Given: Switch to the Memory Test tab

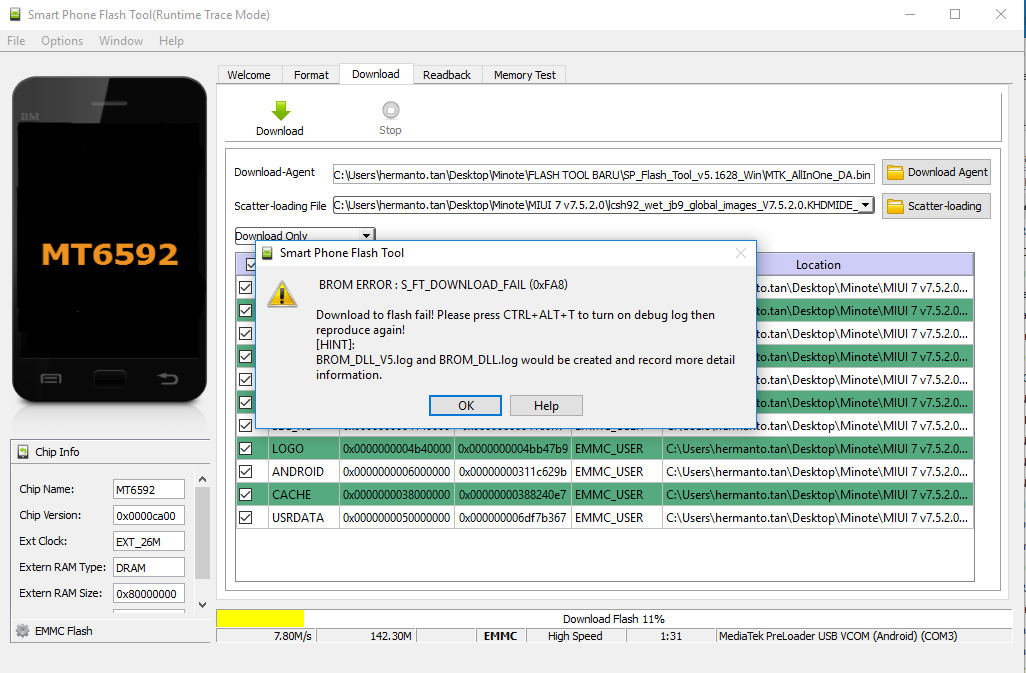Looking at the screenshot, I should click(525, 75).
